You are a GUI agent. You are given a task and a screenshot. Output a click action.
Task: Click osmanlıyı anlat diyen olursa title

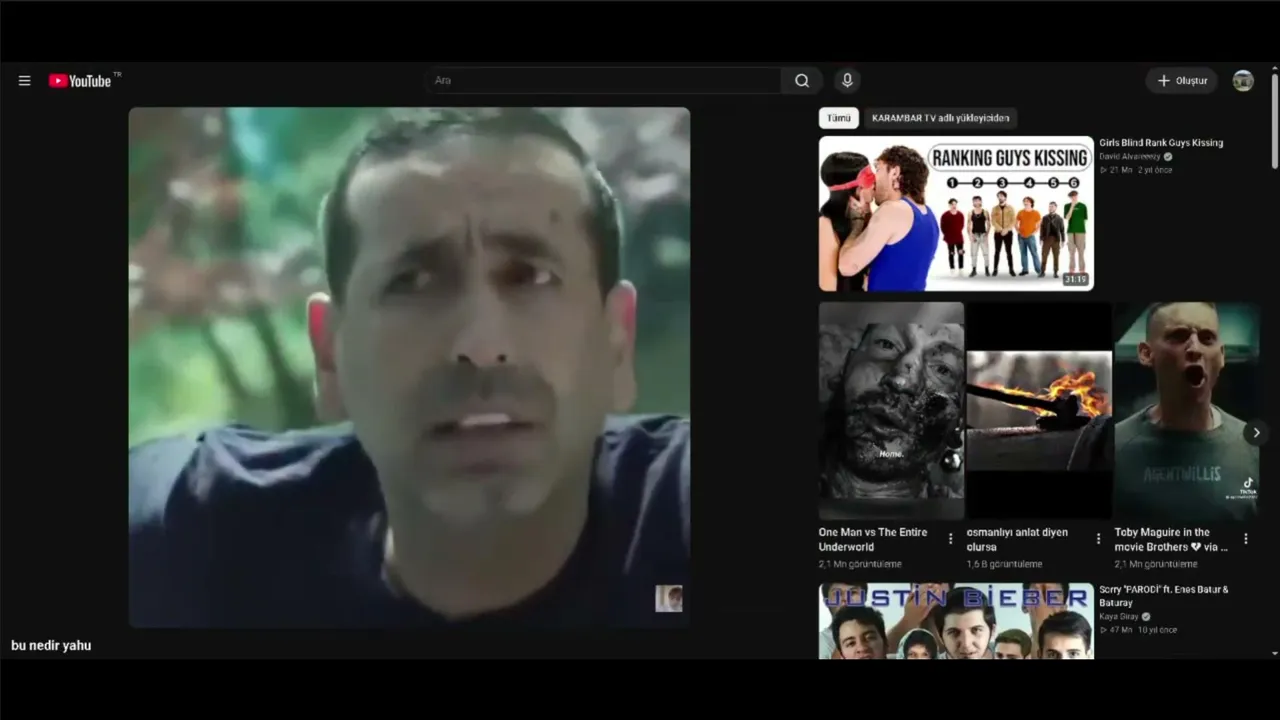(x=1017, y=540)
